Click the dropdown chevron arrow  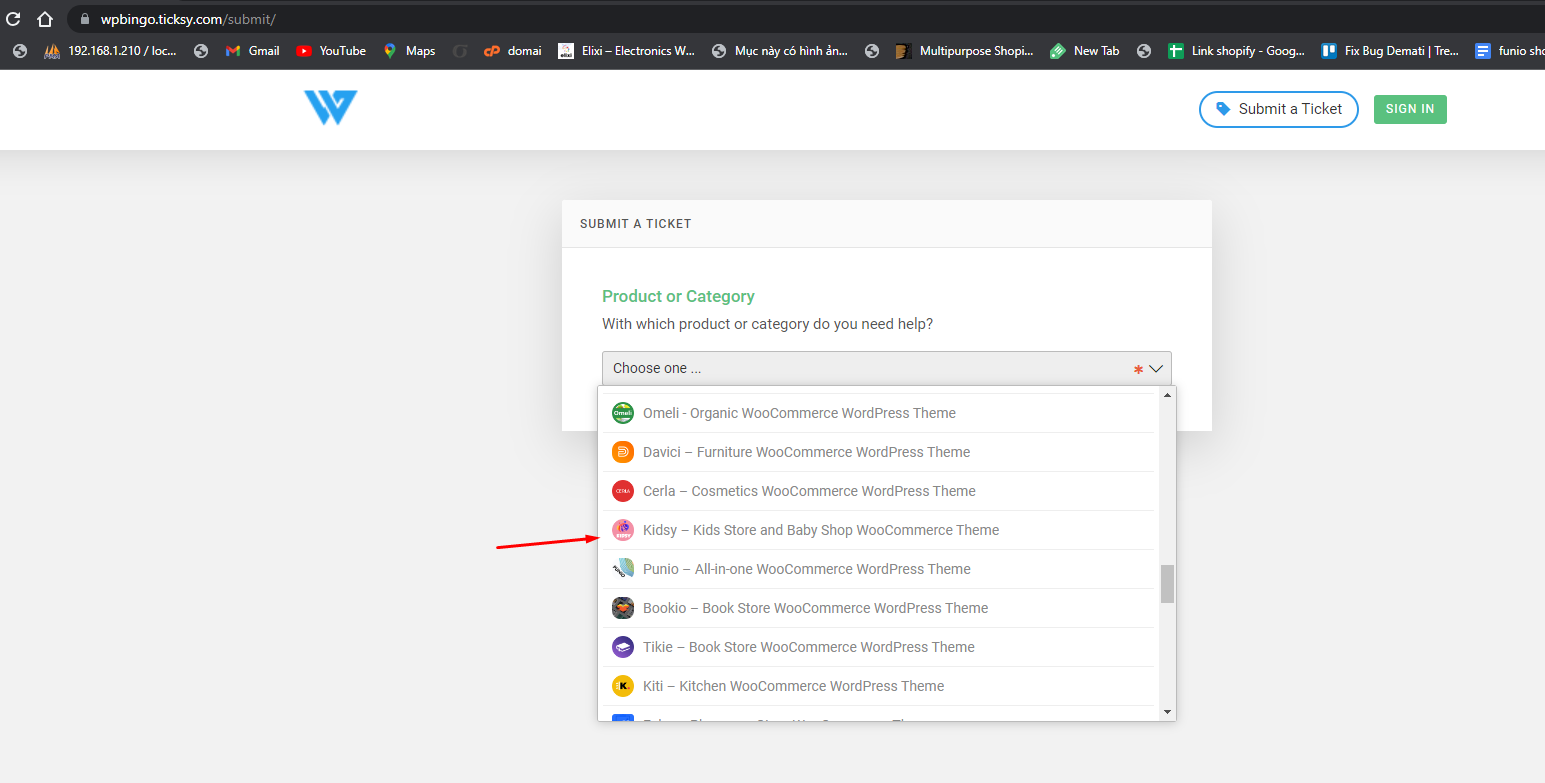pyautogui.click(x=1156, y=369)
